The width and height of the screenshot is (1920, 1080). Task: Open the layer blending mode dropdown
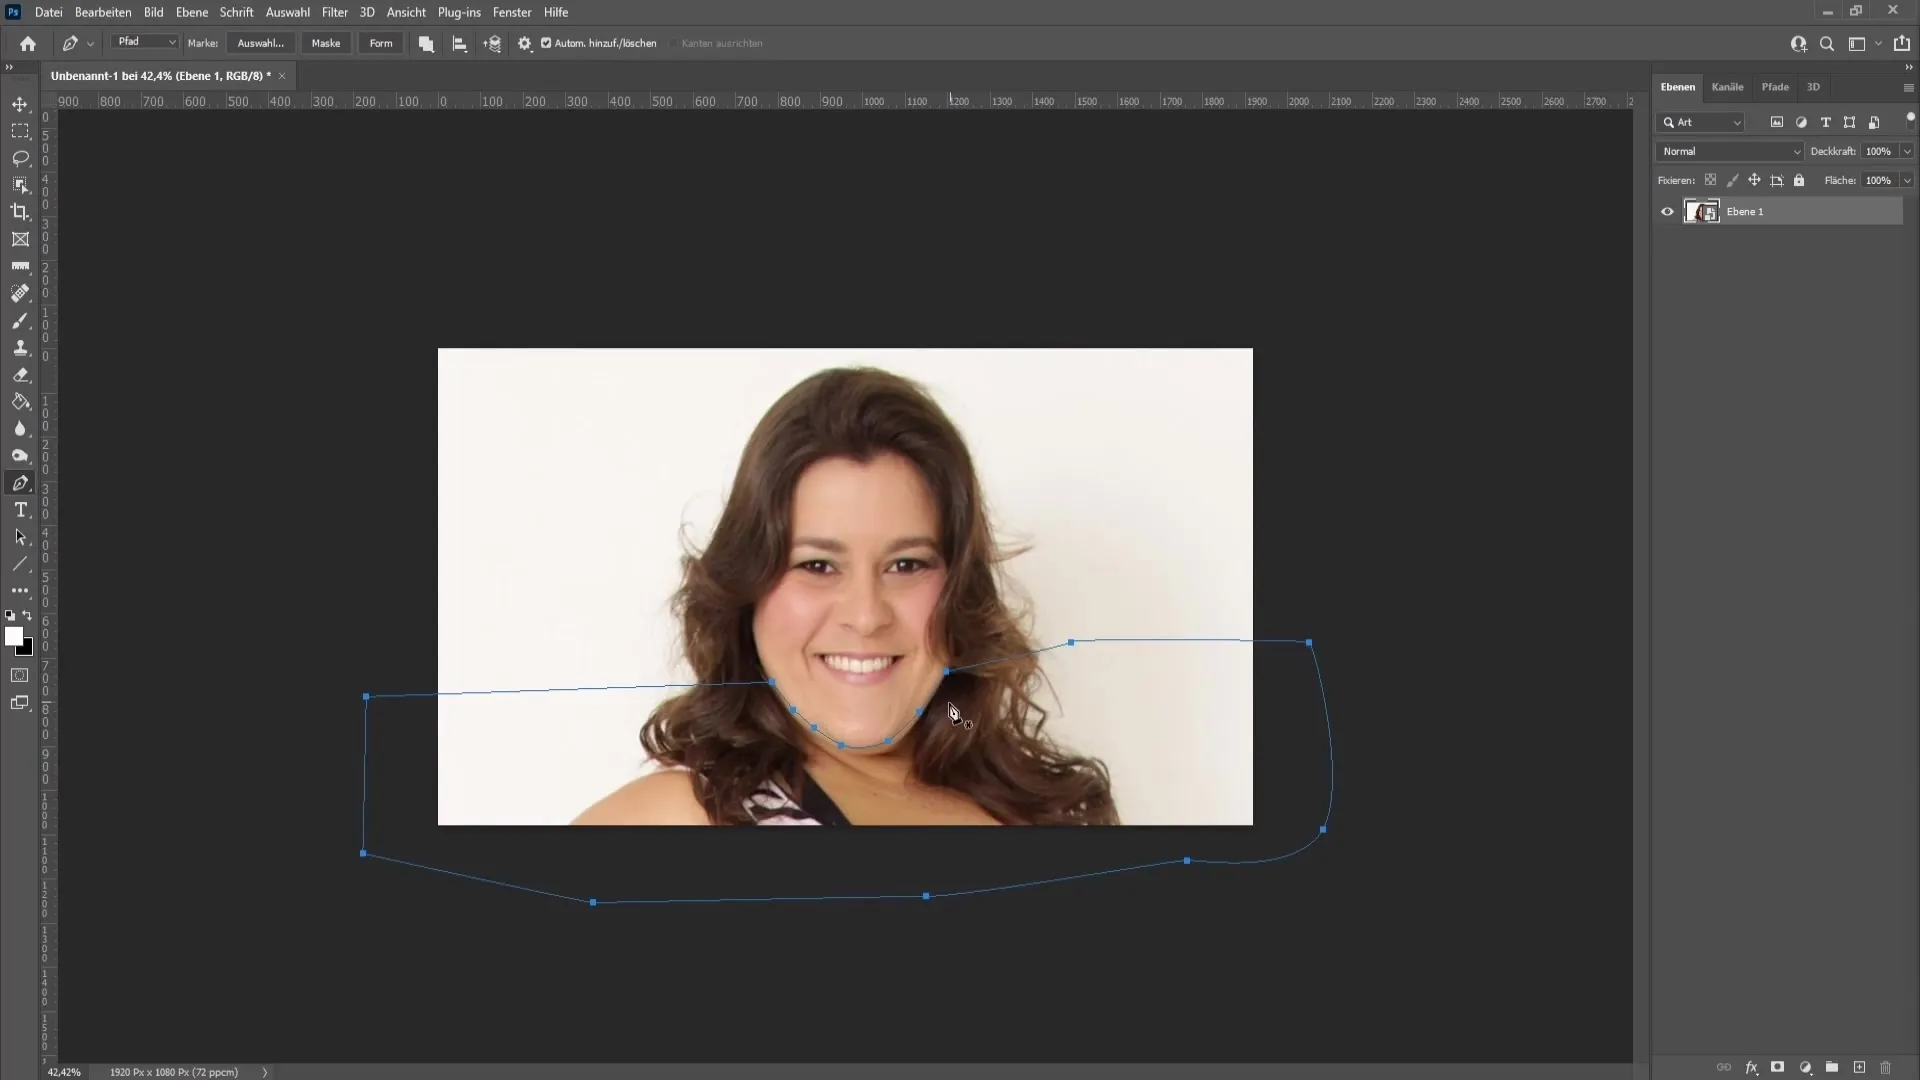[x=1729, y=150]
